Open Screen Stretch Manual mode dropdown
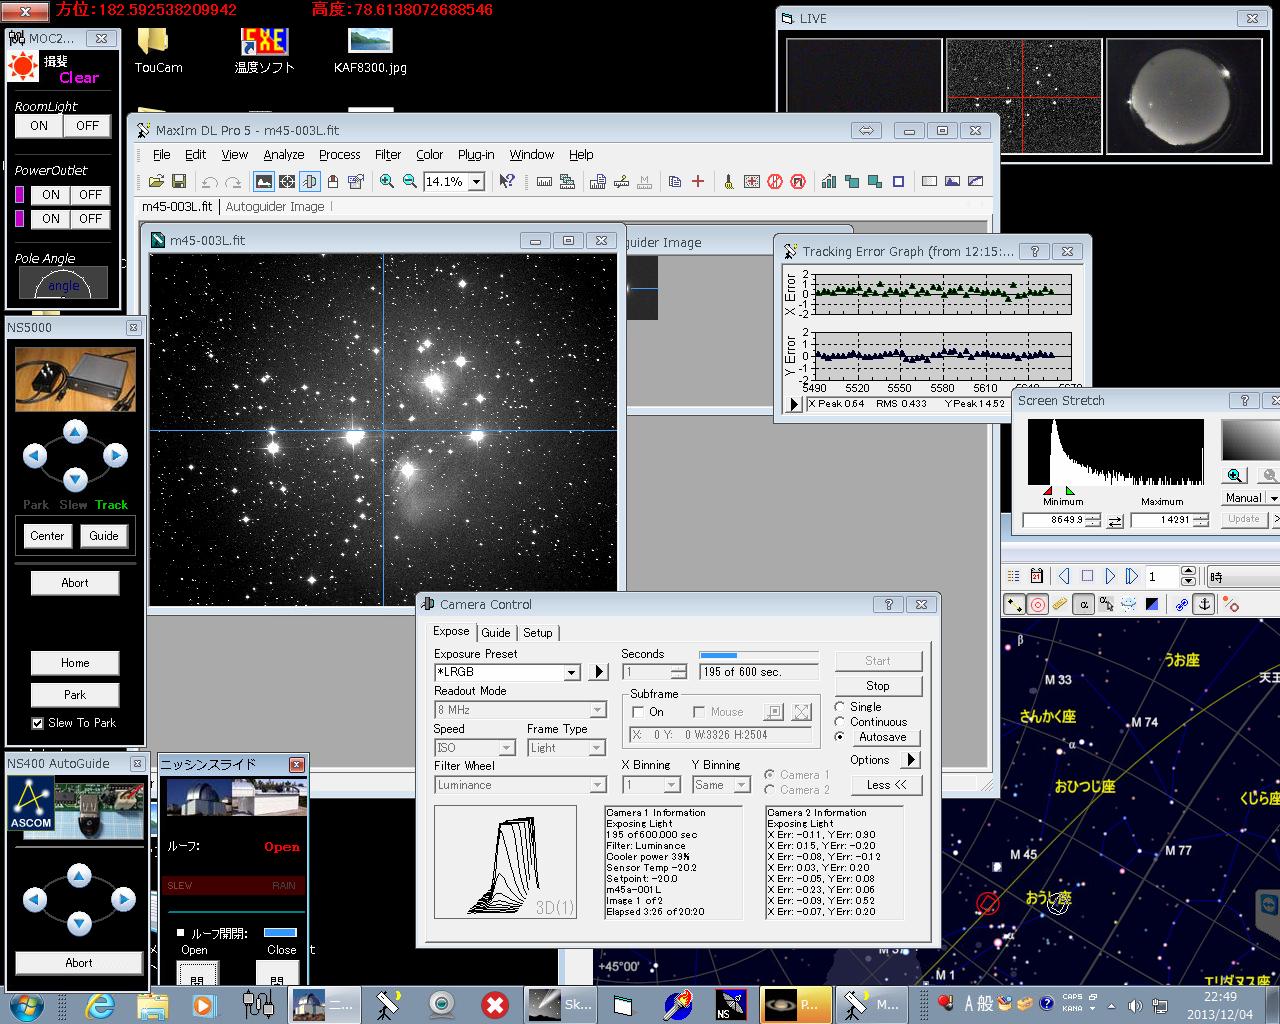The image size is (1280, 1024). click(1273, 498)
